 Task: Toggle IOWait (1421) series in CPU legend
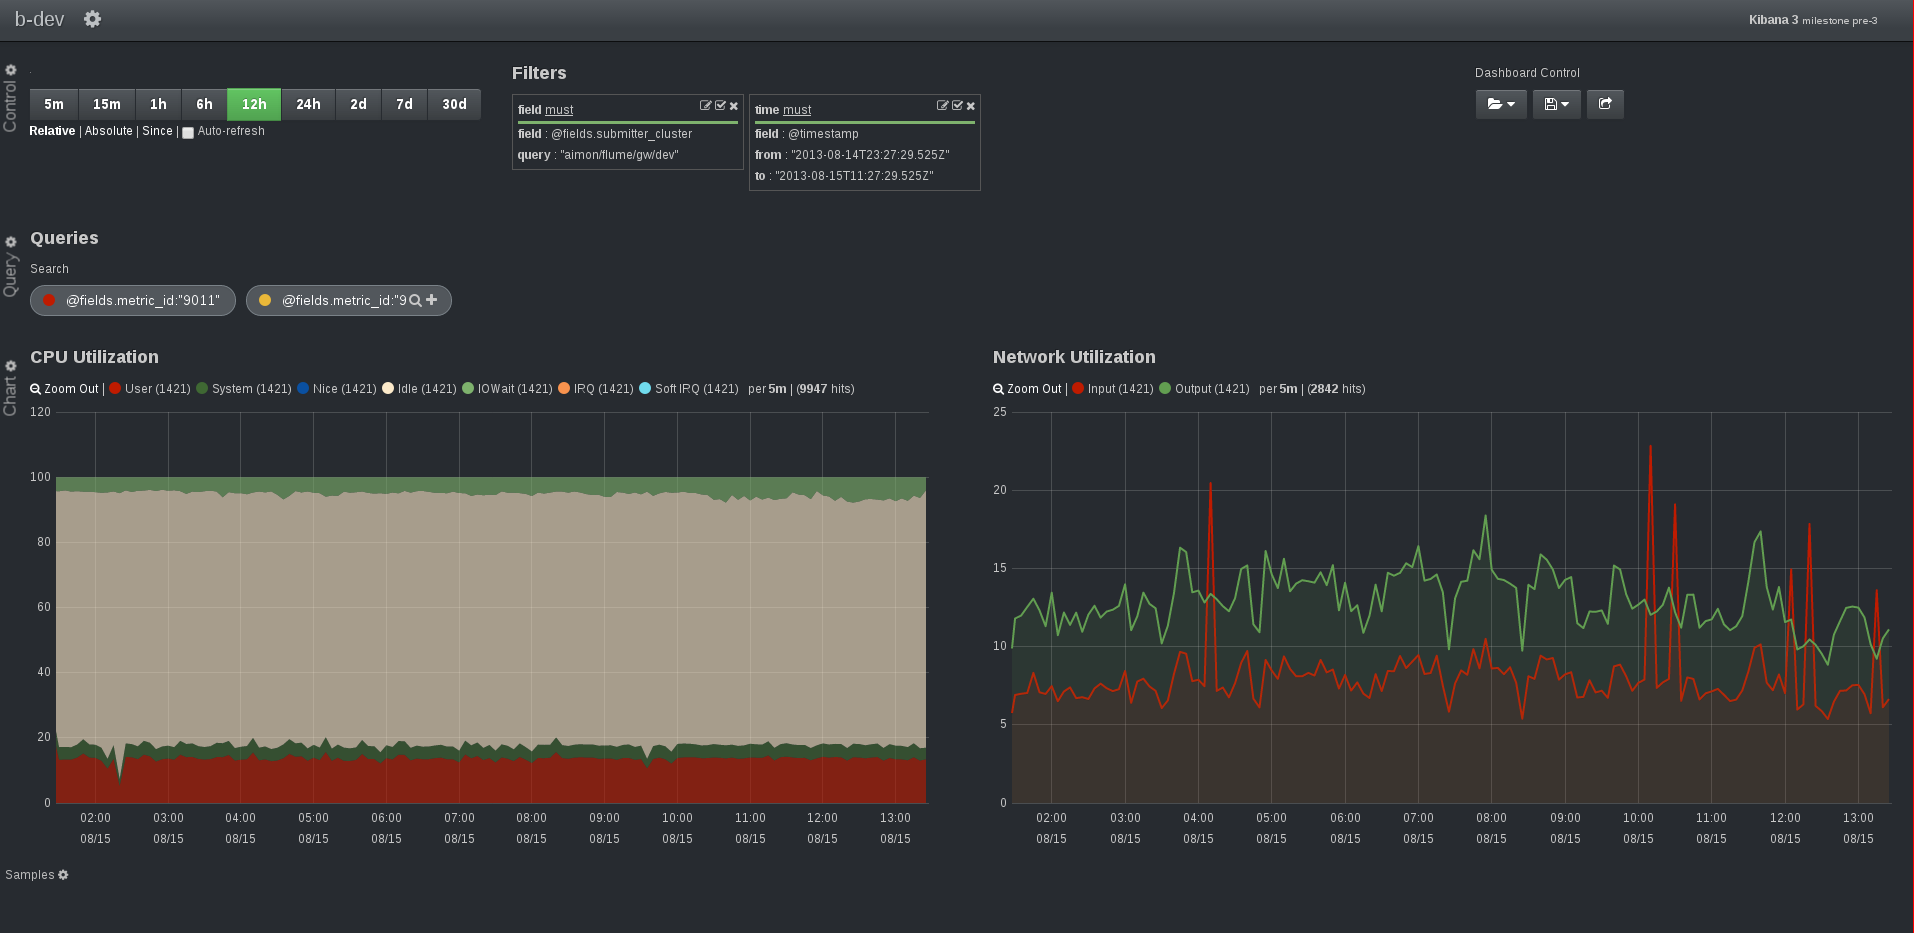click(x=507, y=389)
